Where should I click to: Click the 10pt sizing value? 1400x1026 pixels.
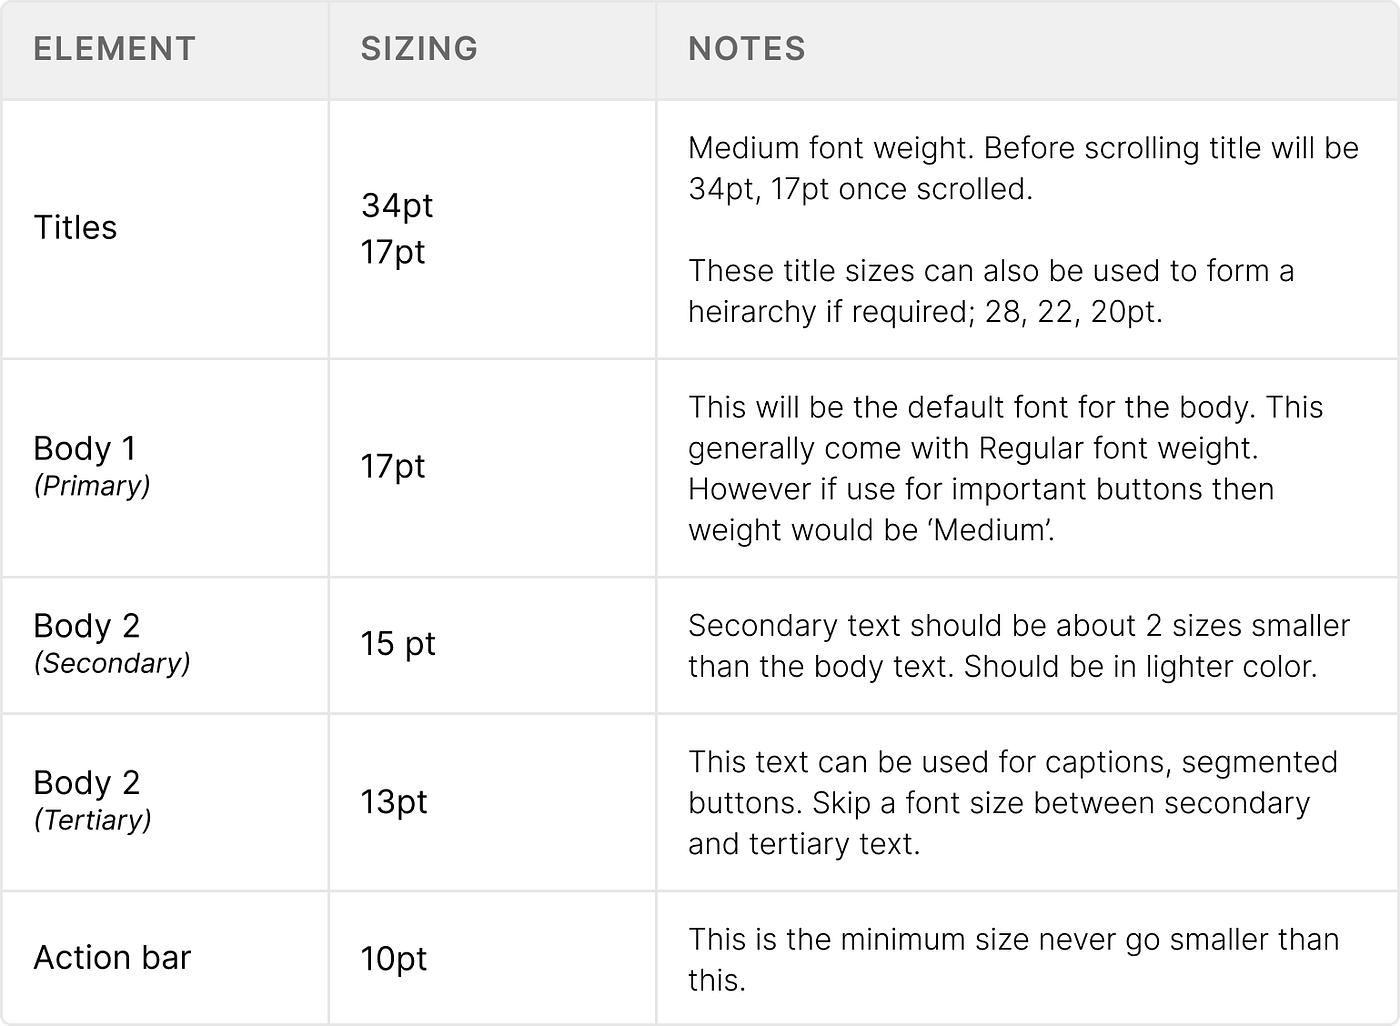tap(394, 959)
